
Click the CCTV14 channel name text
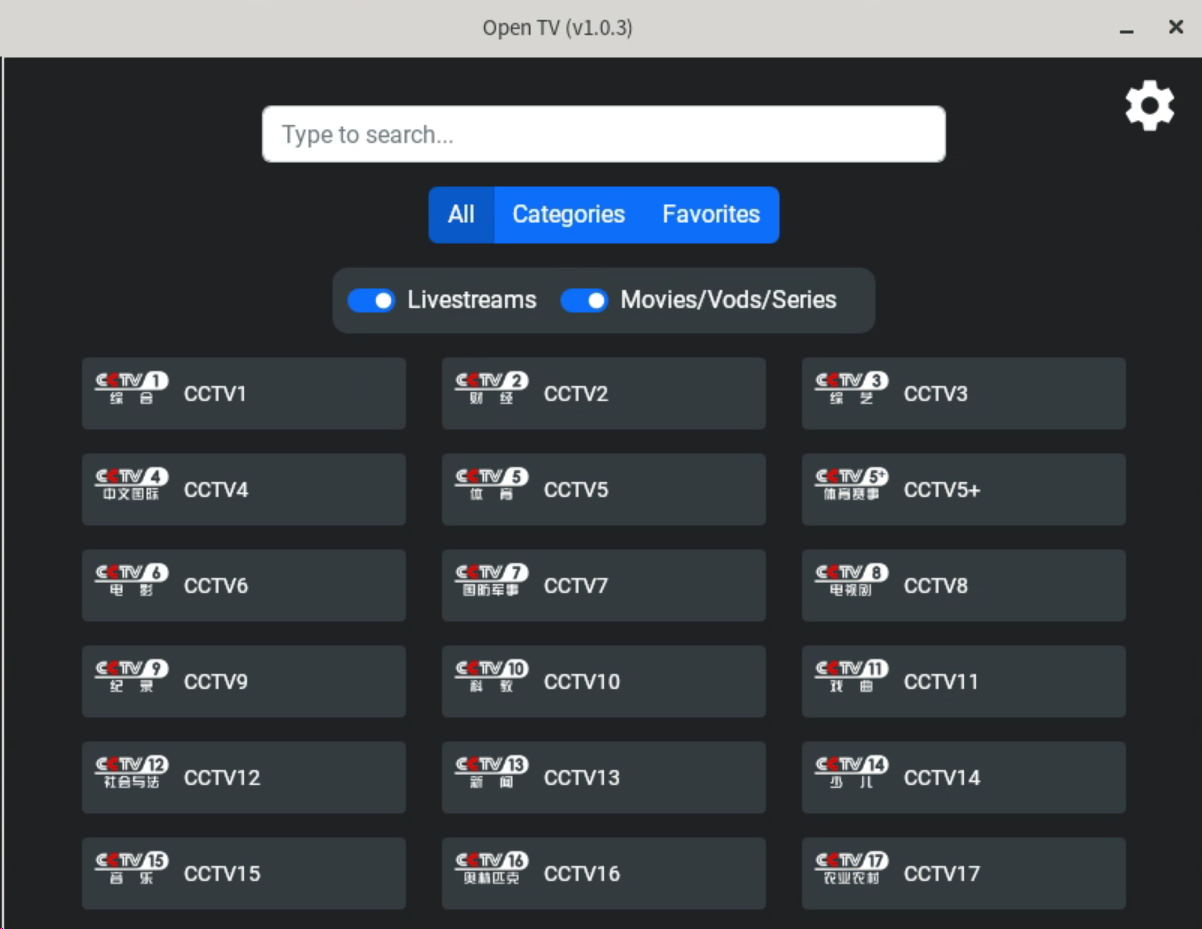(x=942, y=778)
